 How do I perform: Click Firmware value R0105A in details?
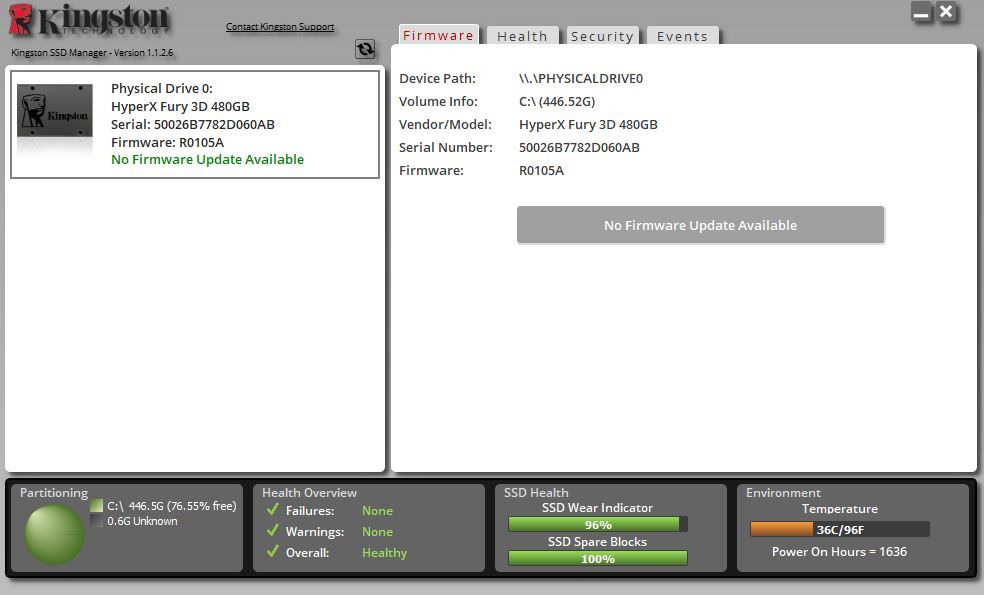pos(542,171)
